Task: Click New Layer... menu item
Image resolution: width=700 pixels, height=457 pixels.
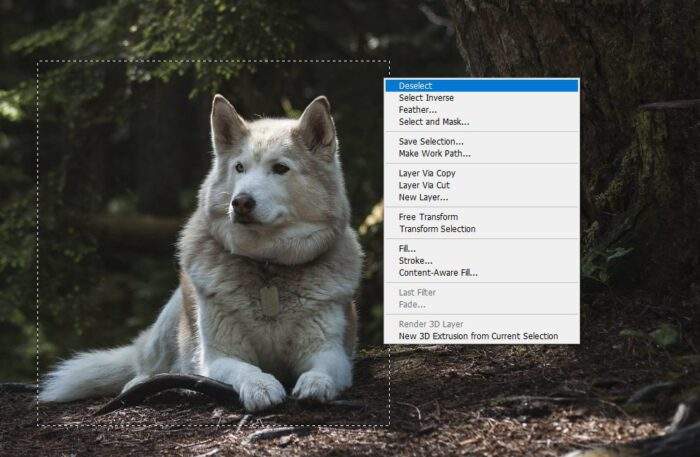Action: point(482,197)
